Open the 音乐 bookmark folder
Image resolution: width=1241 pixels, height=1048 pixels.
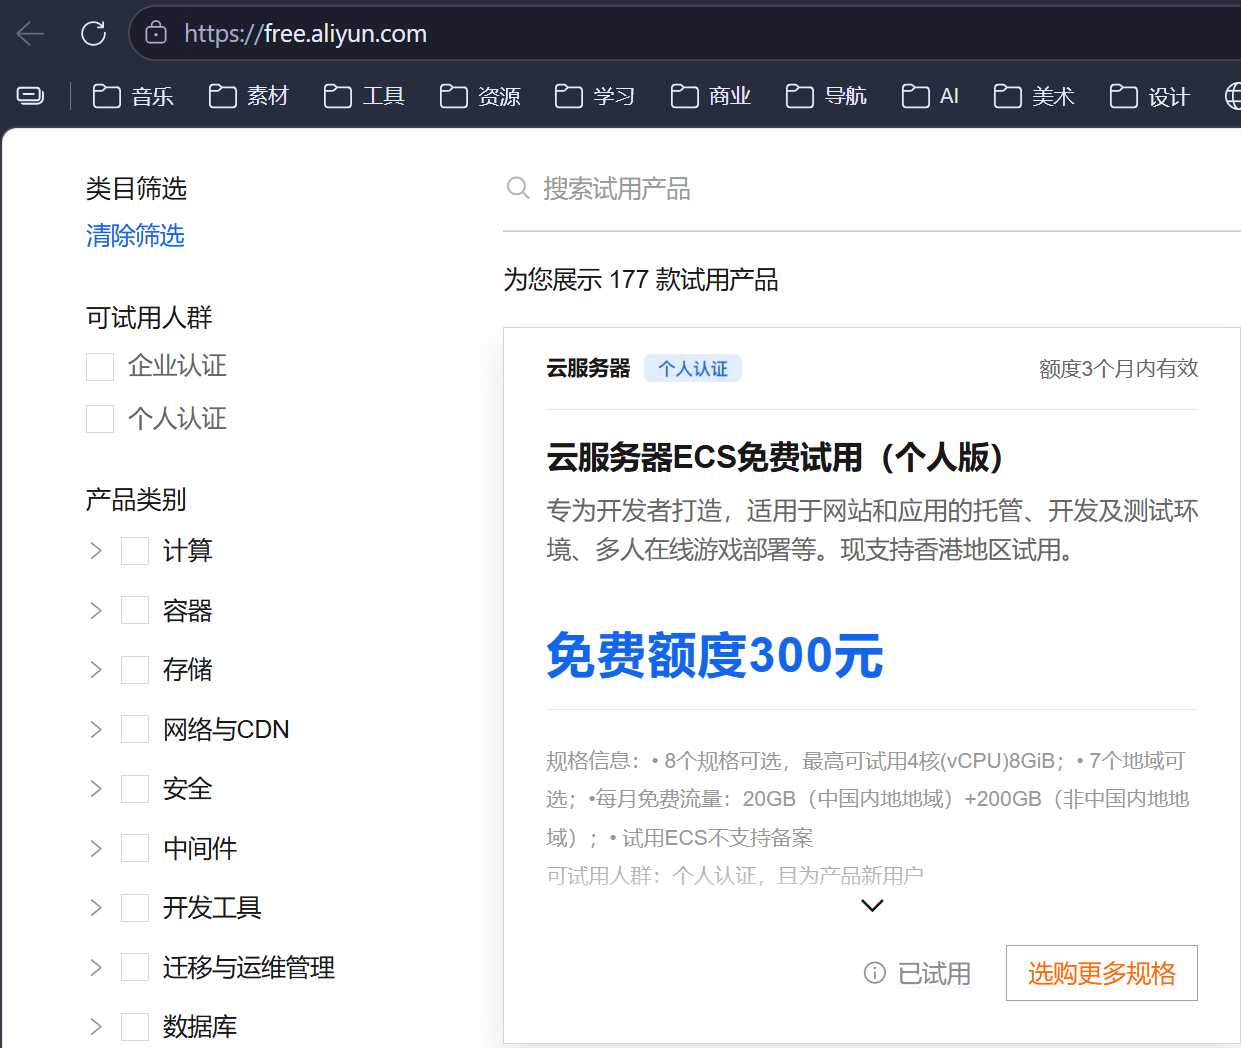[x=133, y=96]
